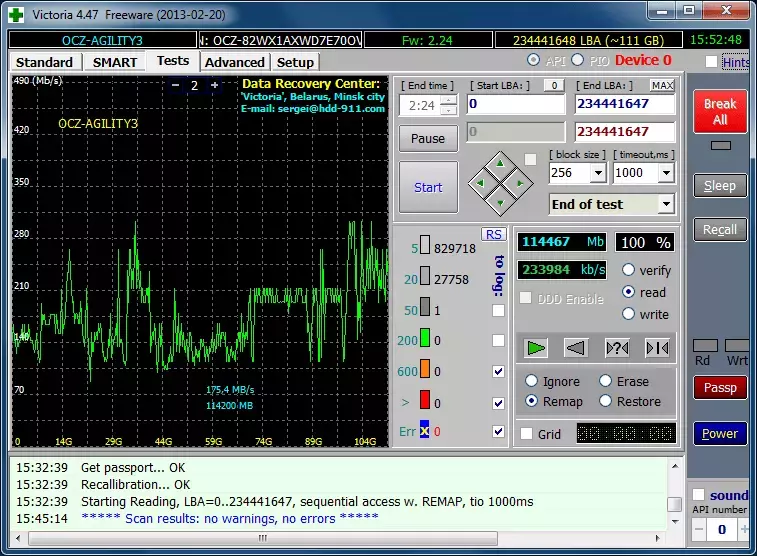The image size is (757, 556).
Task: Select the butterfly seek test button
Action: [657, 348]
